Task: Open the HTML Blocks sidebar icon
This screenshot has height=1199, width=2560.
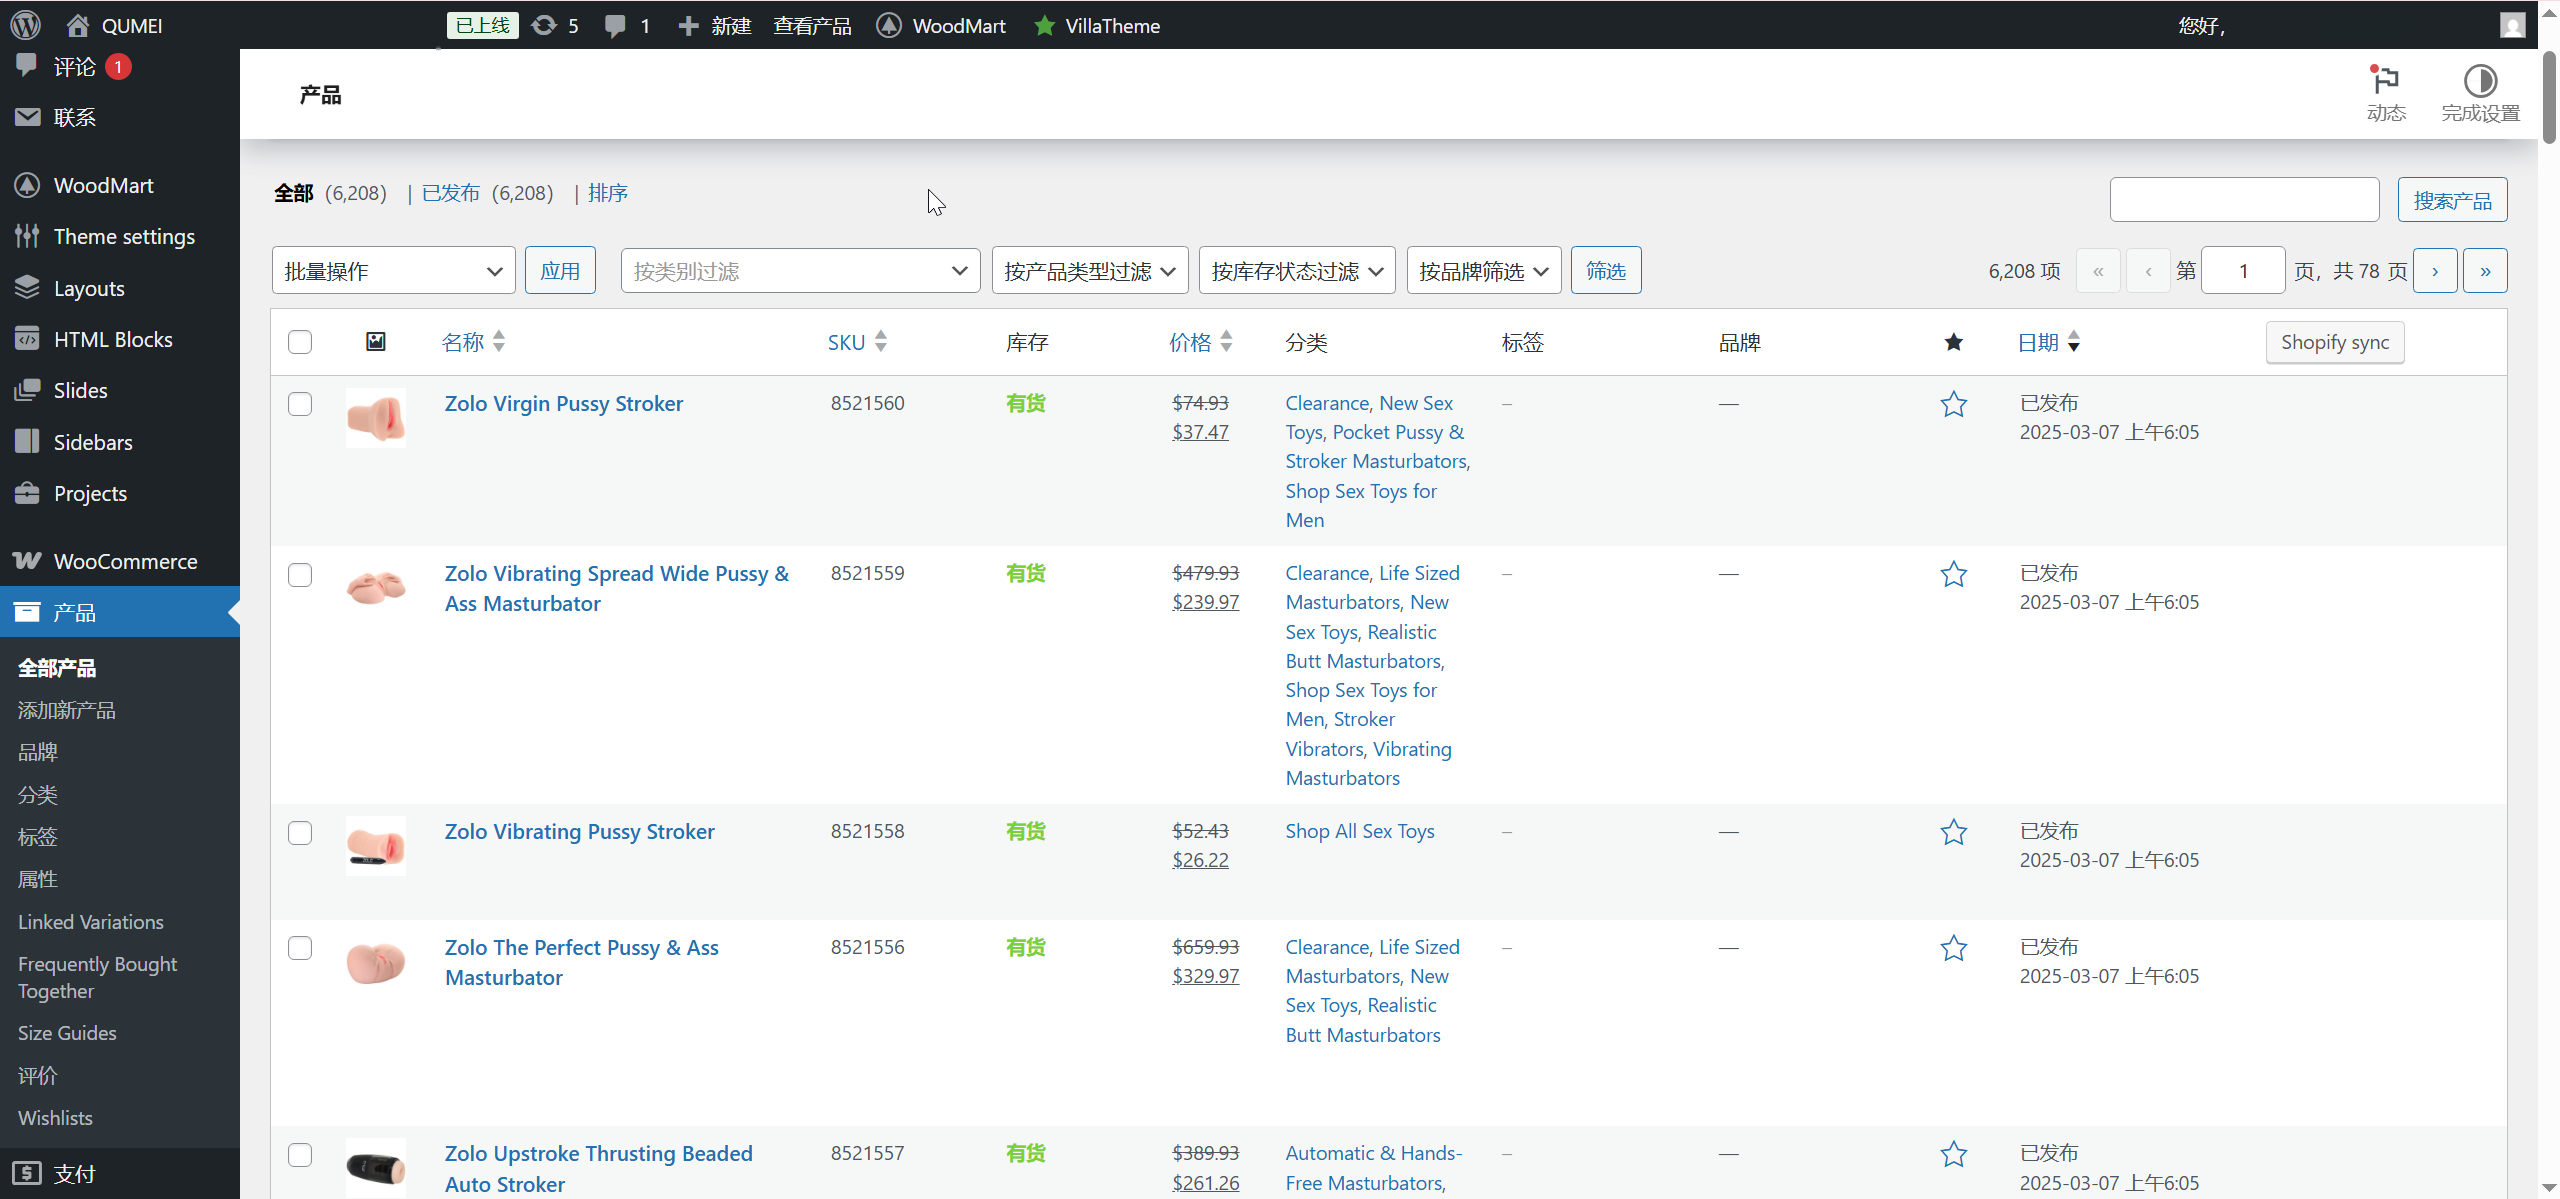Action: click(x=27, y=339)
